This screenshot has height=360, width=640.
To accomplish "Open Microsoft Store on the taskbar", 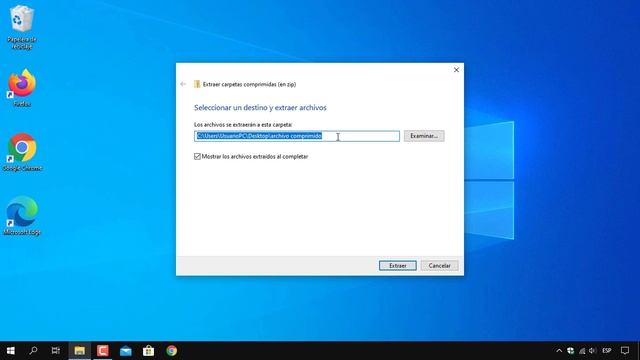I will point(149,351).
